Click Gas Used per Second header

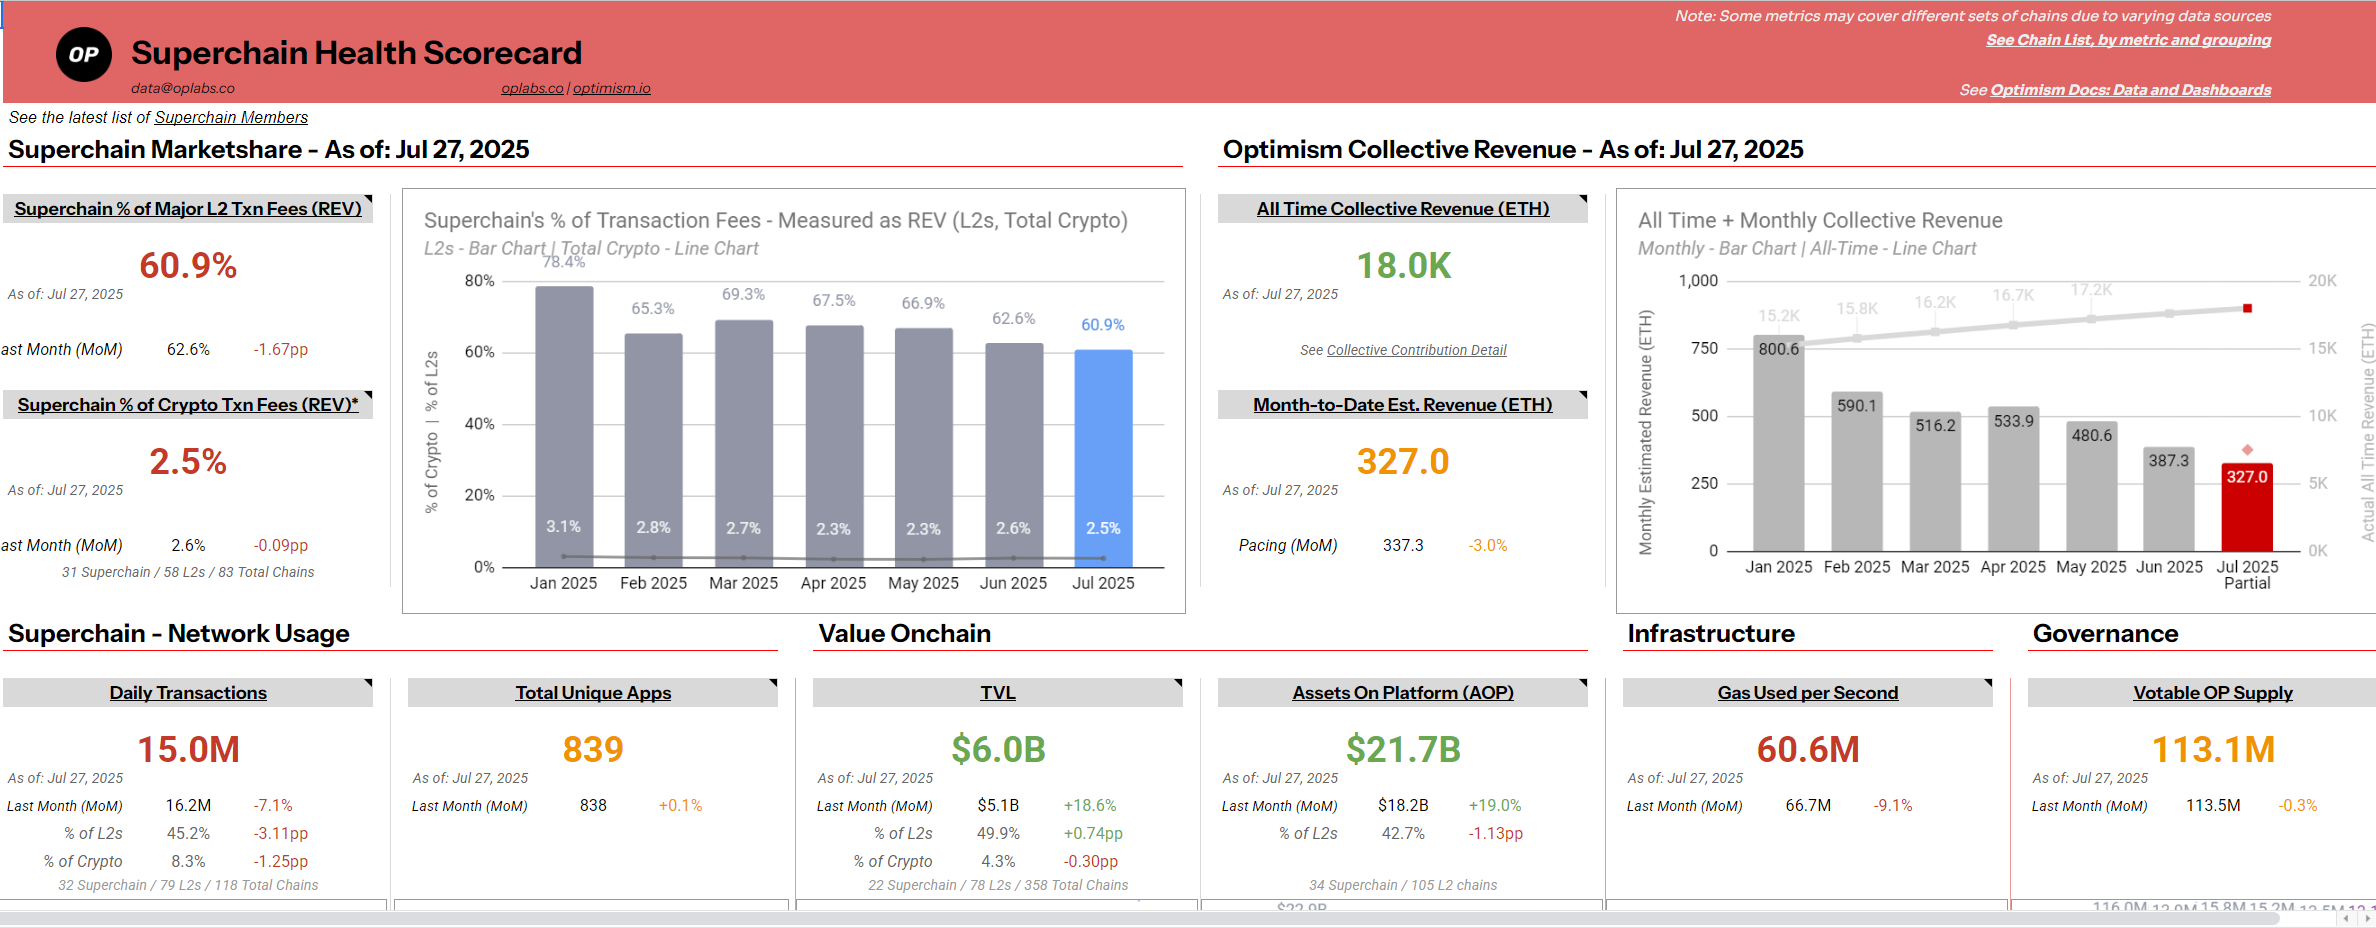coord(1808,692)
